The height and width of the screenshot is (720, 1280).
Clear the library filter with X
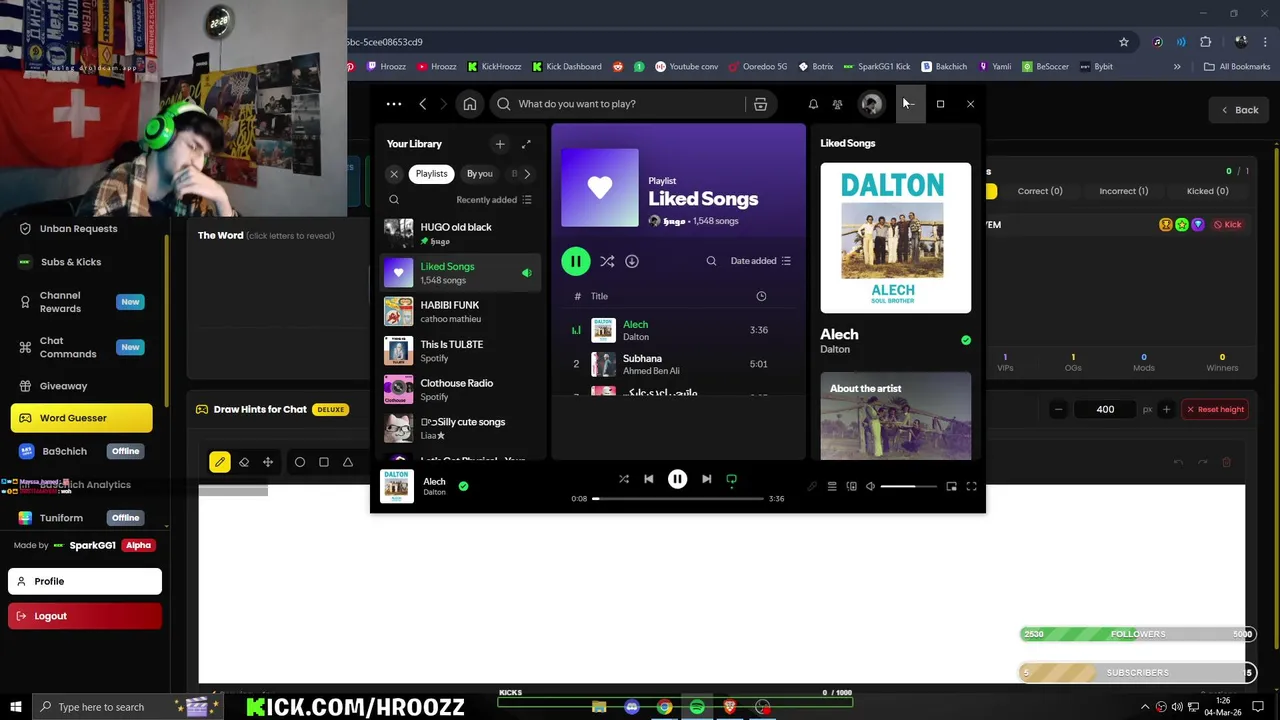(394, 174)
